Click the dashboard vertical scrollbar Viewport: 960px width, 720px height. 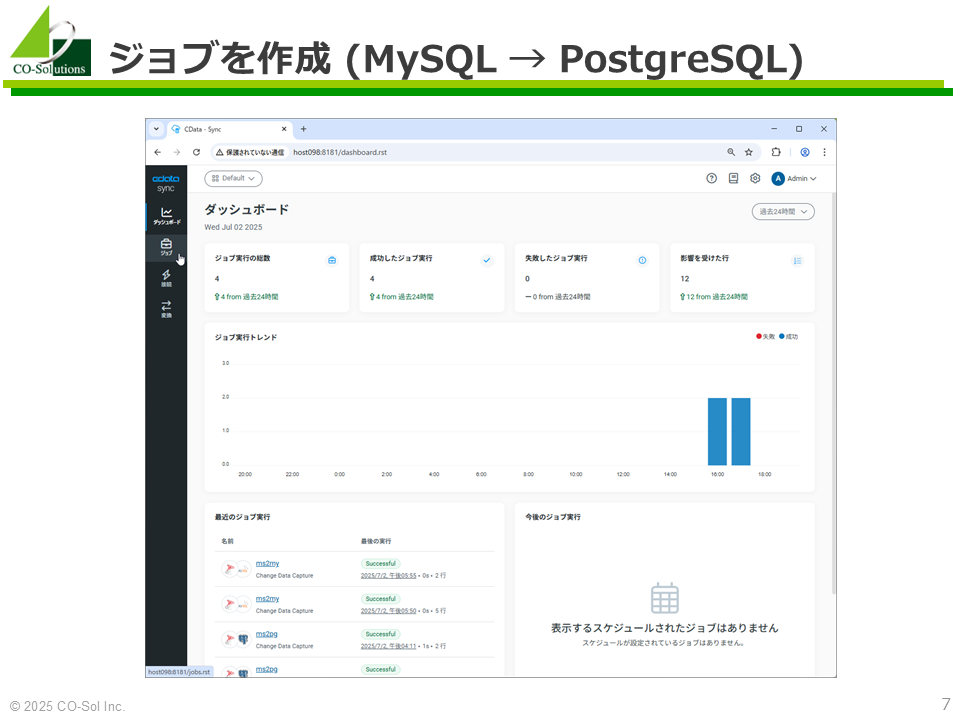(834, 392)
